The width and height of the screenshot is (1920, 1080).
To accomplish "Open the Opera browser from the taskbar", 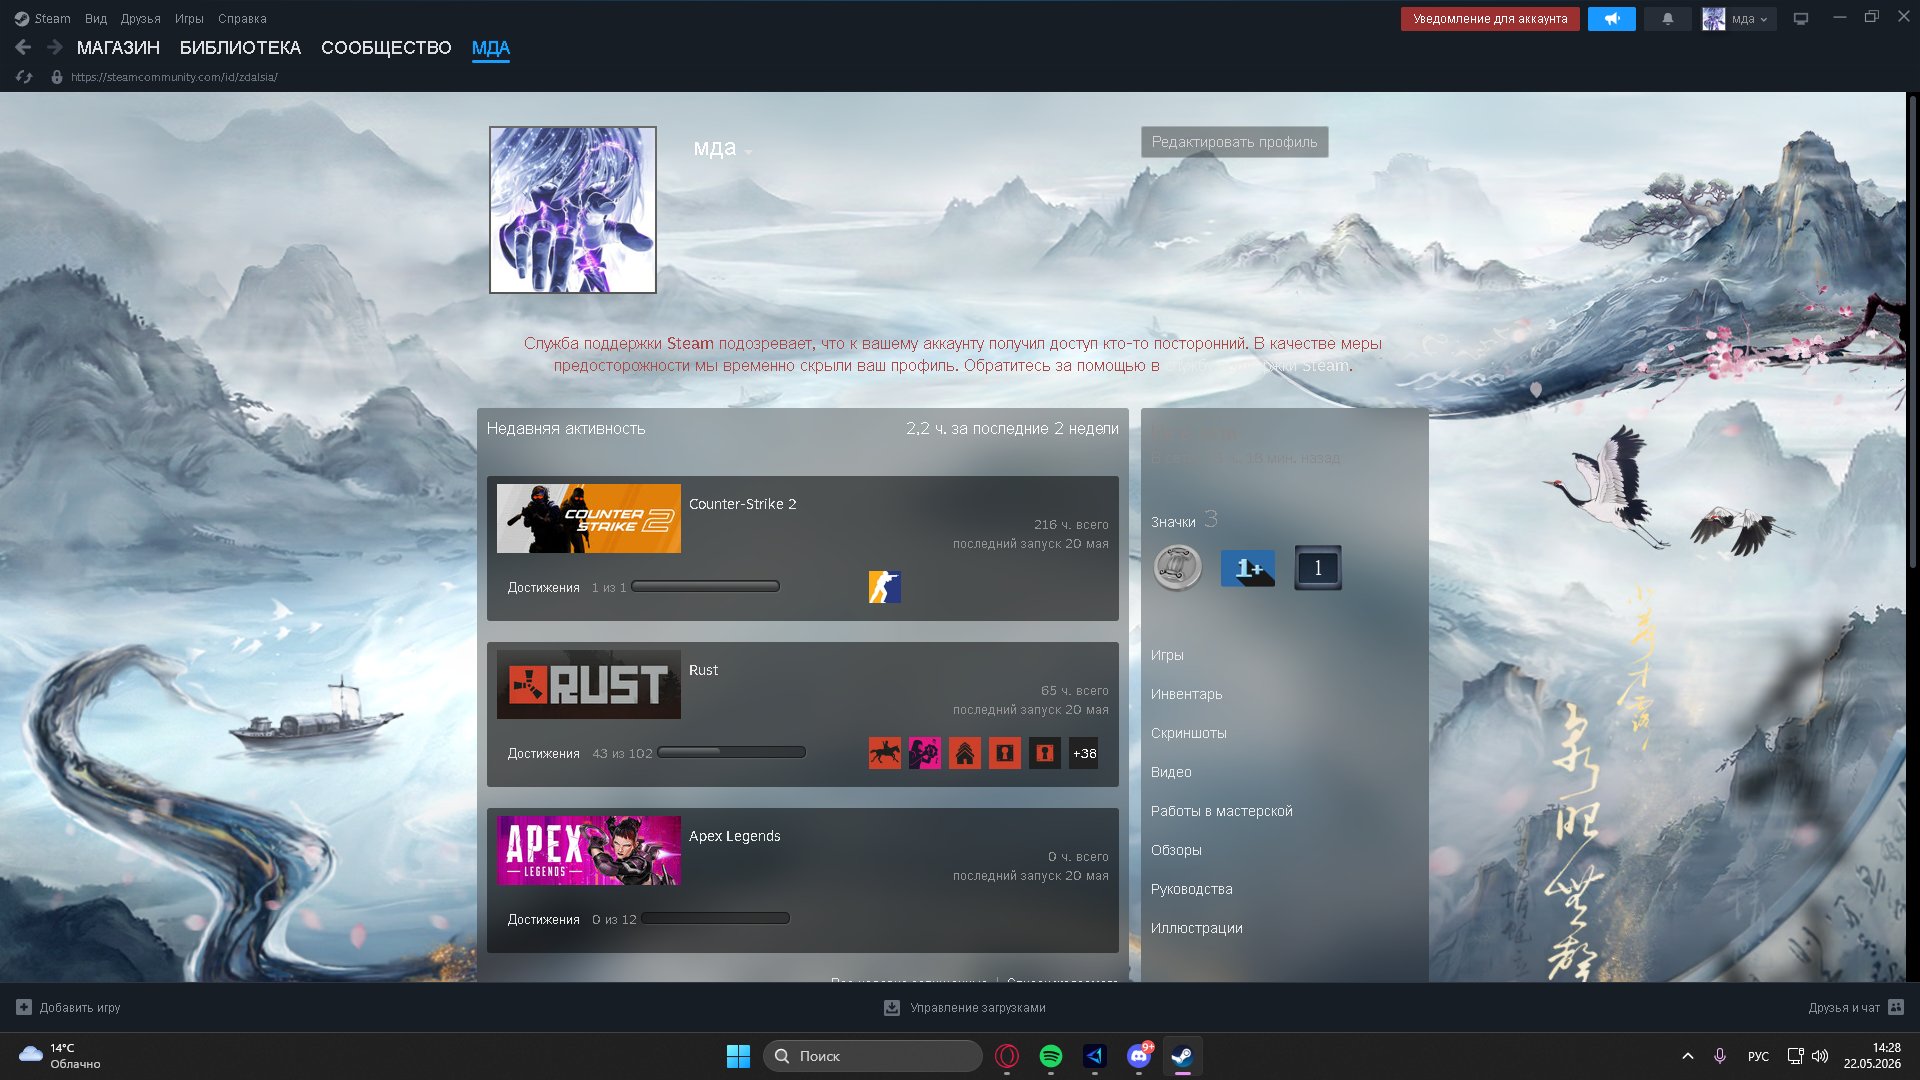I will [x=1007, y=1056].
